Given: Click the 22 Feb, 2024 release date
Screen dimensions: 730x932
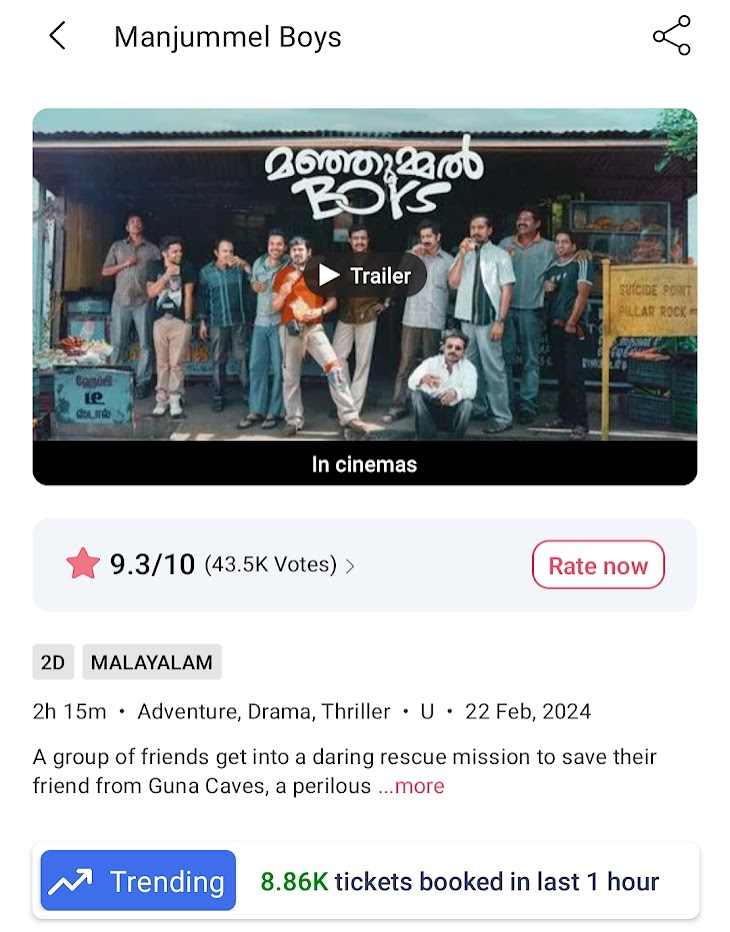Looking at the screenshot, I should click(x=528, y=711).
